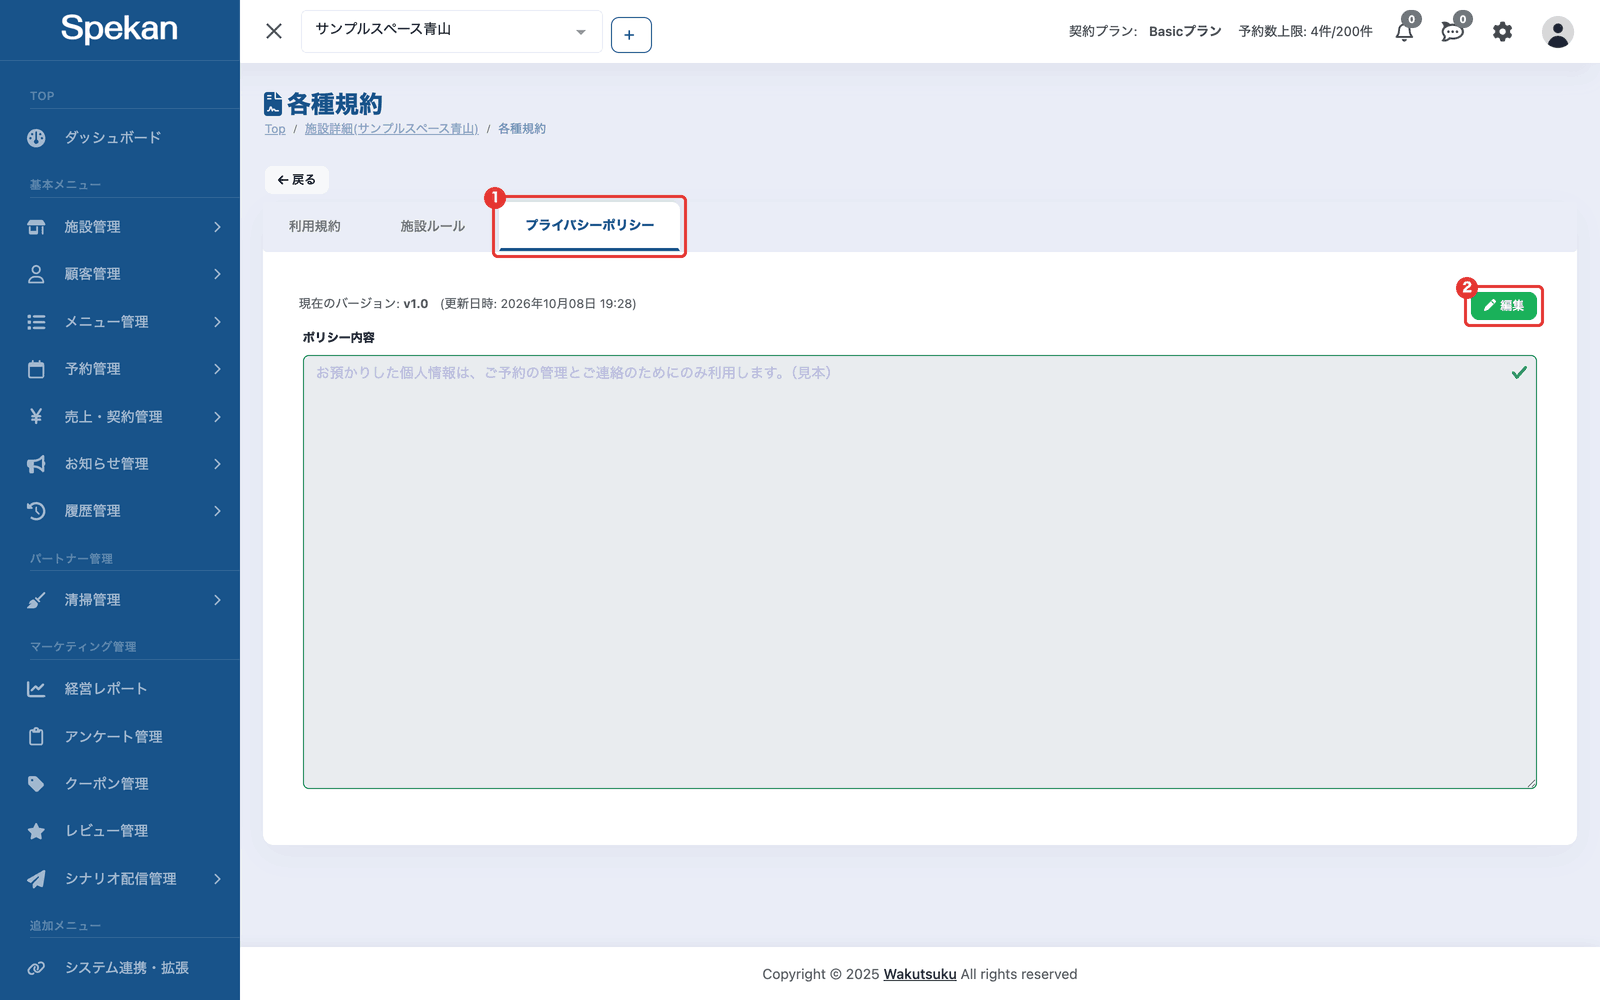This screenshot has height=1000, width=1600.
Task: Click the 売上・契約管理 yen icon
Action: click(x=36, y=416)
